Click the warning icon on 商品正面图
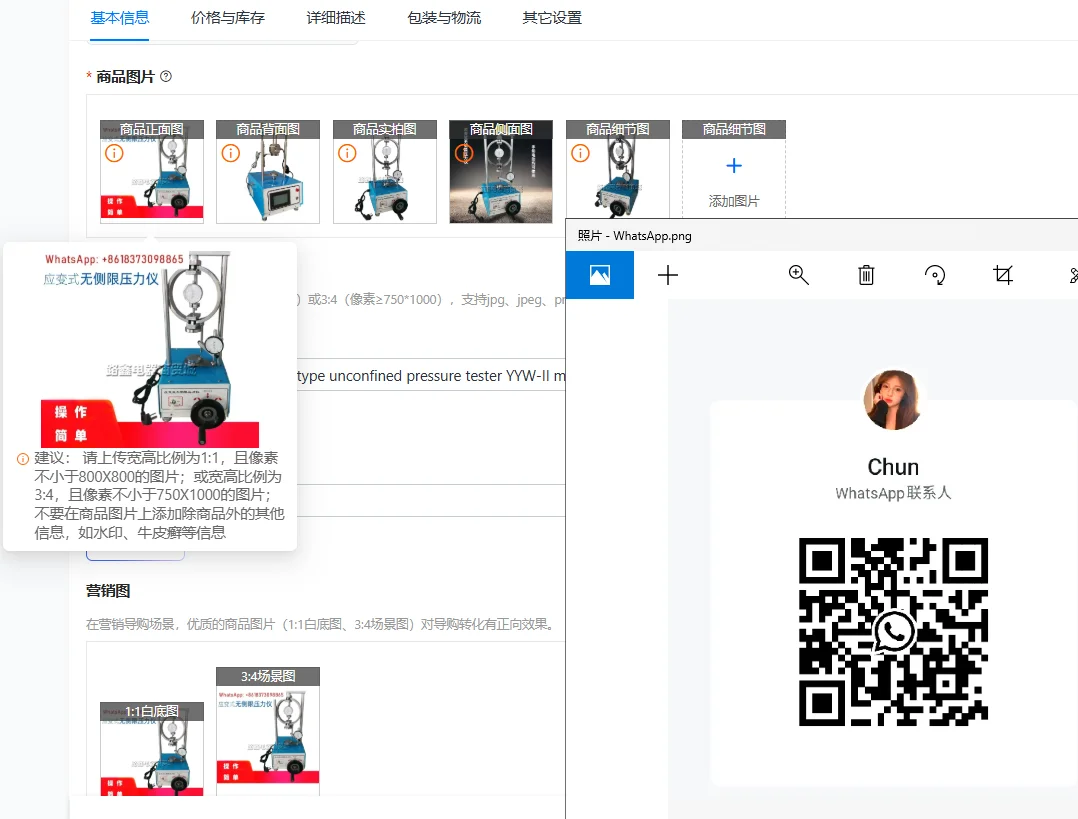Viewport: 1078px width, 819px height. click(114, 153)
